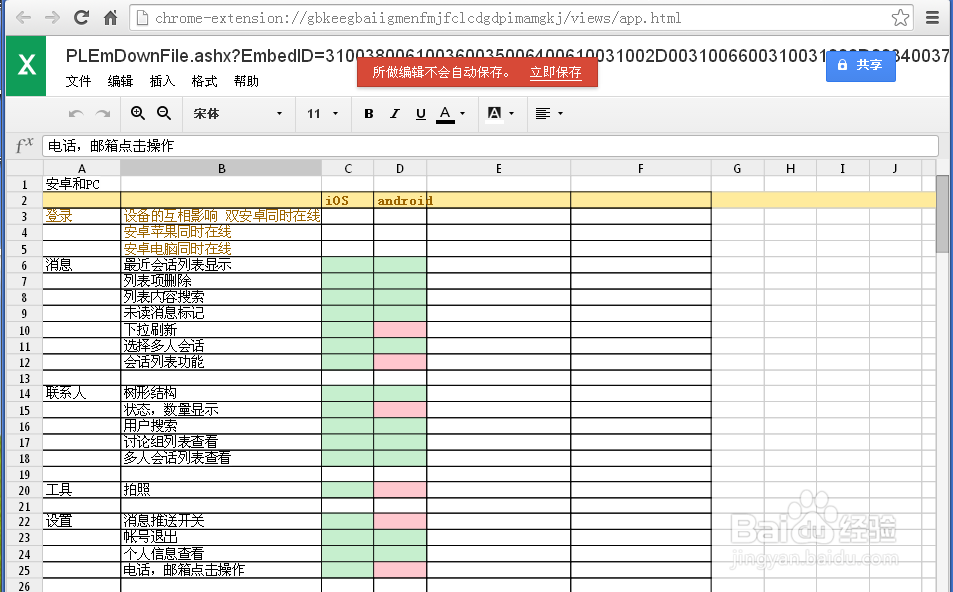Select the Zoom Out magnifier tool
953x592 pixels.
tap(163, 113)
